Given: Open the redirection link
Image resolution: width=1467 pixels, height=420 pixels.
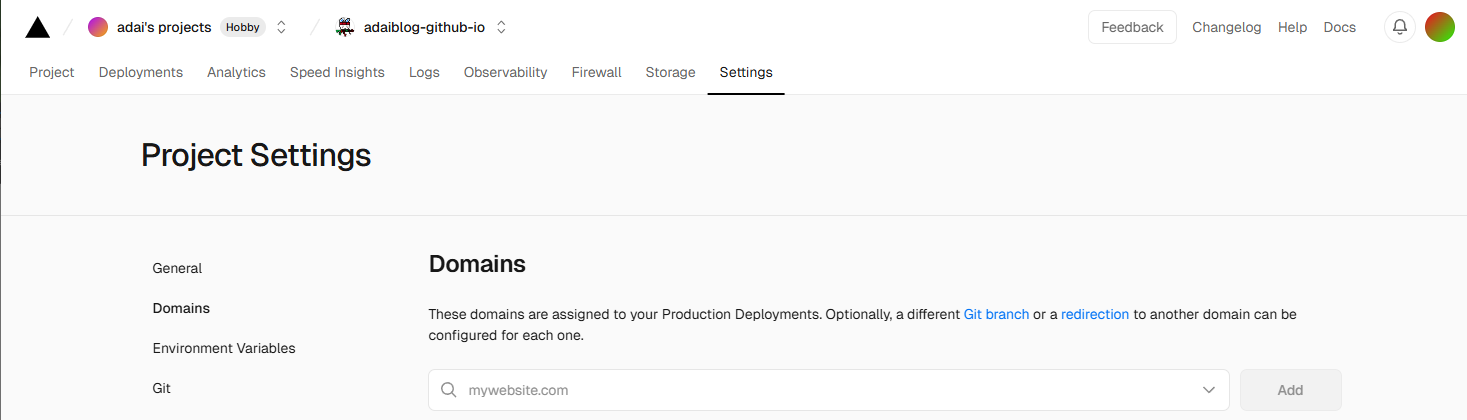Looking at the screenshot, I should (x=1095, y=314).
